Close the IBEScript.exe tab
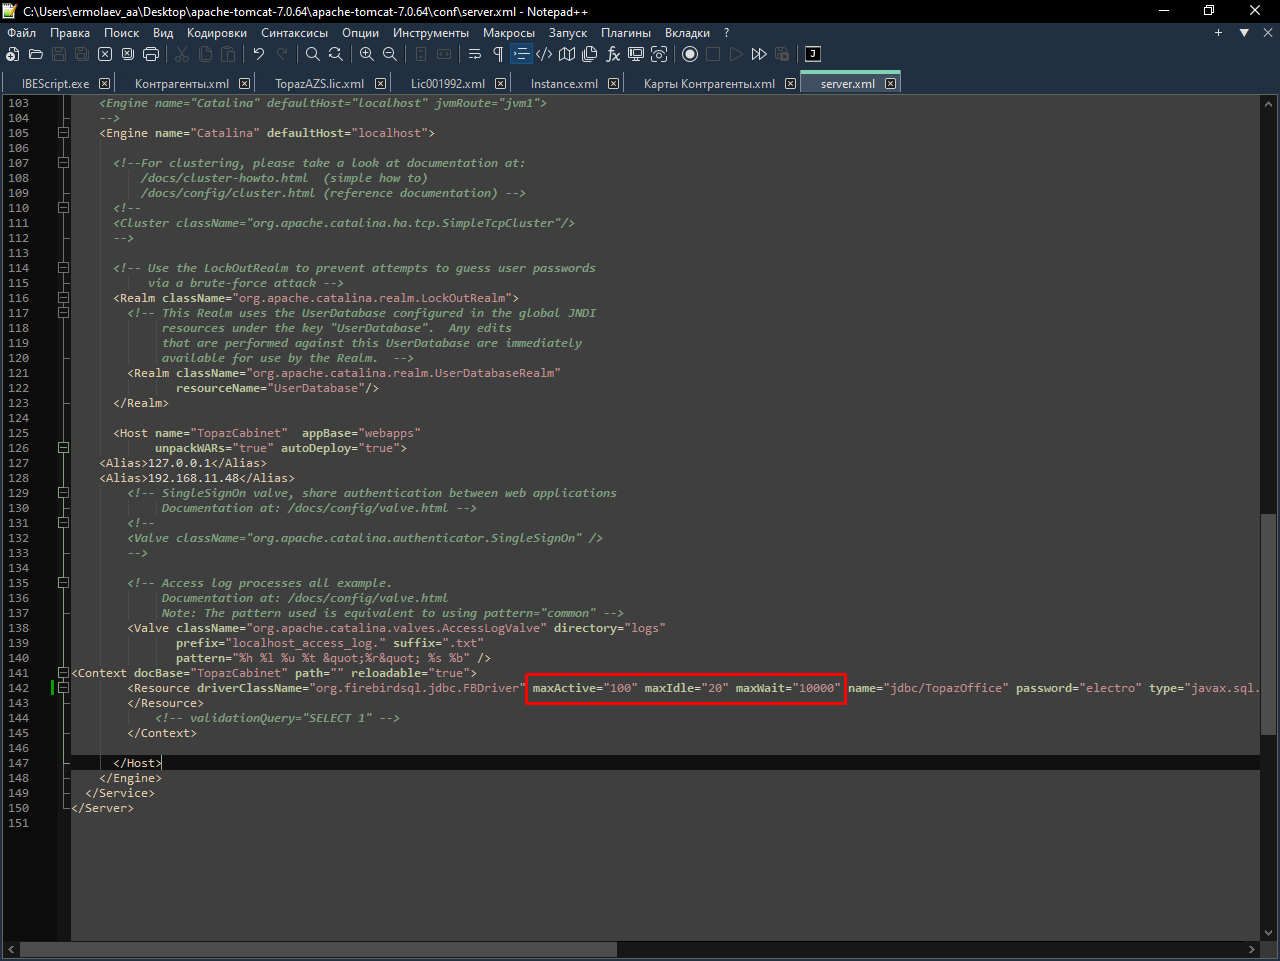 click(x=104, y=84)
